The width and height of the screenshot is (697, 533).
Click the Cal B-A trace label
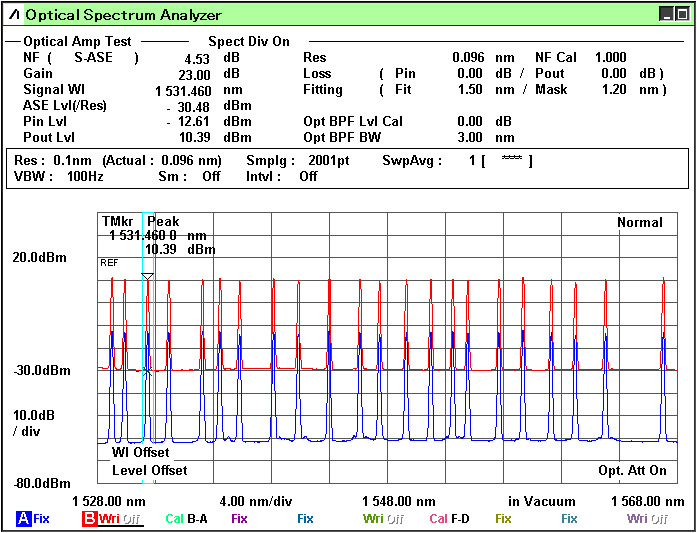(186, 518)
